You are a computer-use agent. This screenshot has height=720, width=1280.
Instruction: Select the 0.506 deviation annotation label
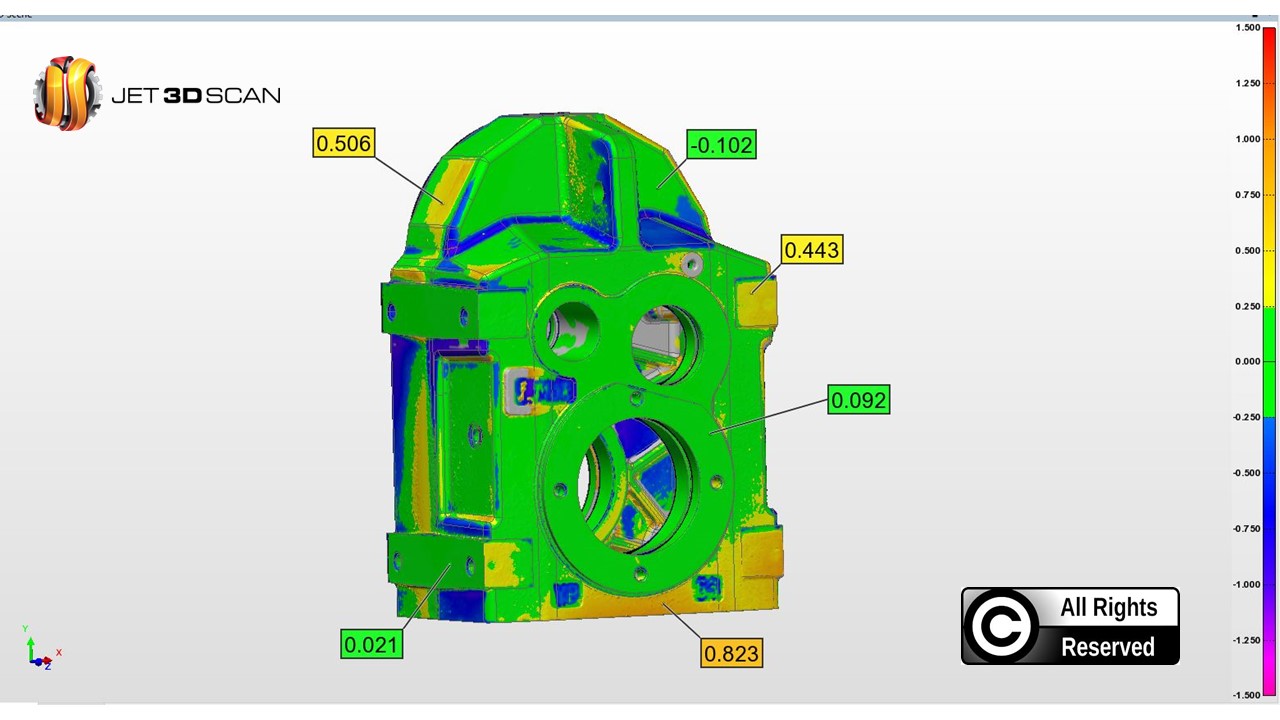pos(343,143)
